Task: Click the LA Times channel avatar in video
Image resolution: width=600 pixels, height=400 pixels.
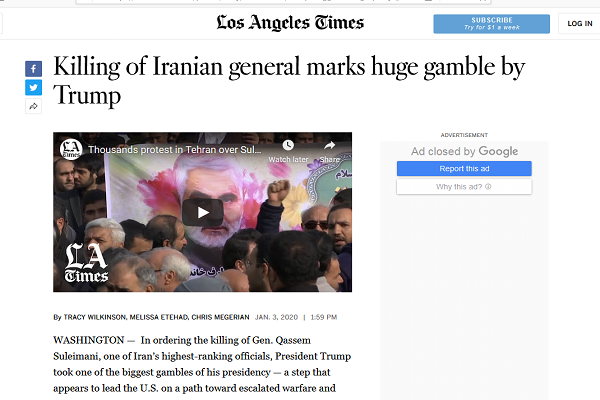Action: click(71, 149)
